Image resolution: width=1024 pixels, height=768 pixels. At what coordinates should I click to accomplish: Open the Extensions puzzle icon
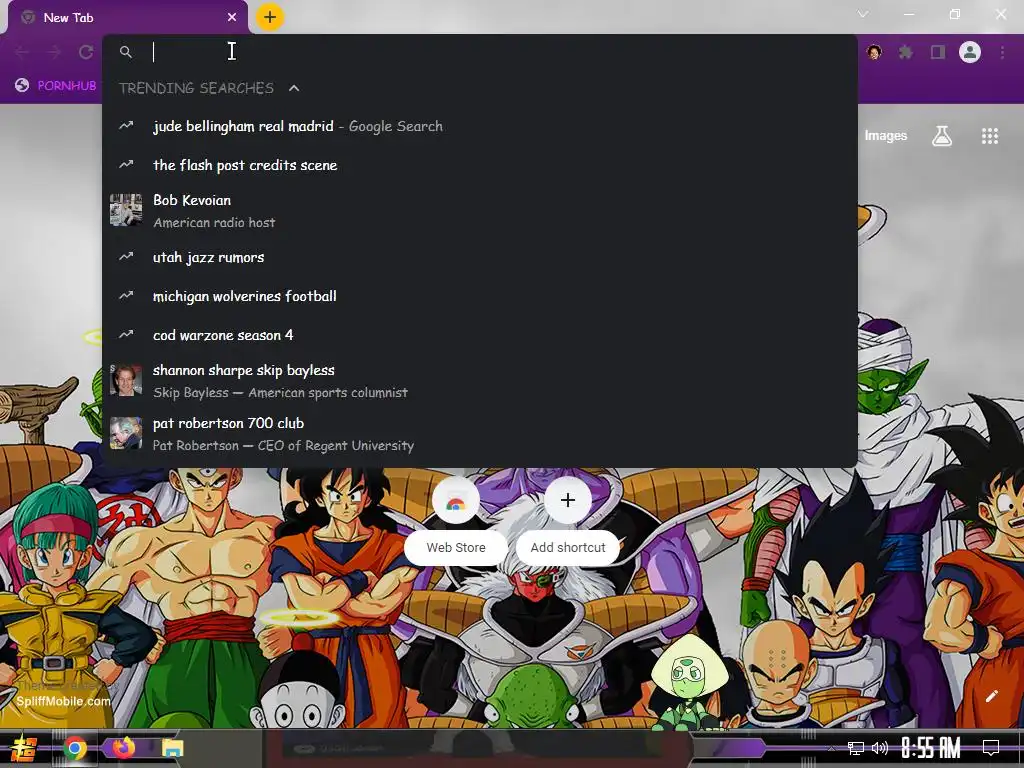(905, 52)
